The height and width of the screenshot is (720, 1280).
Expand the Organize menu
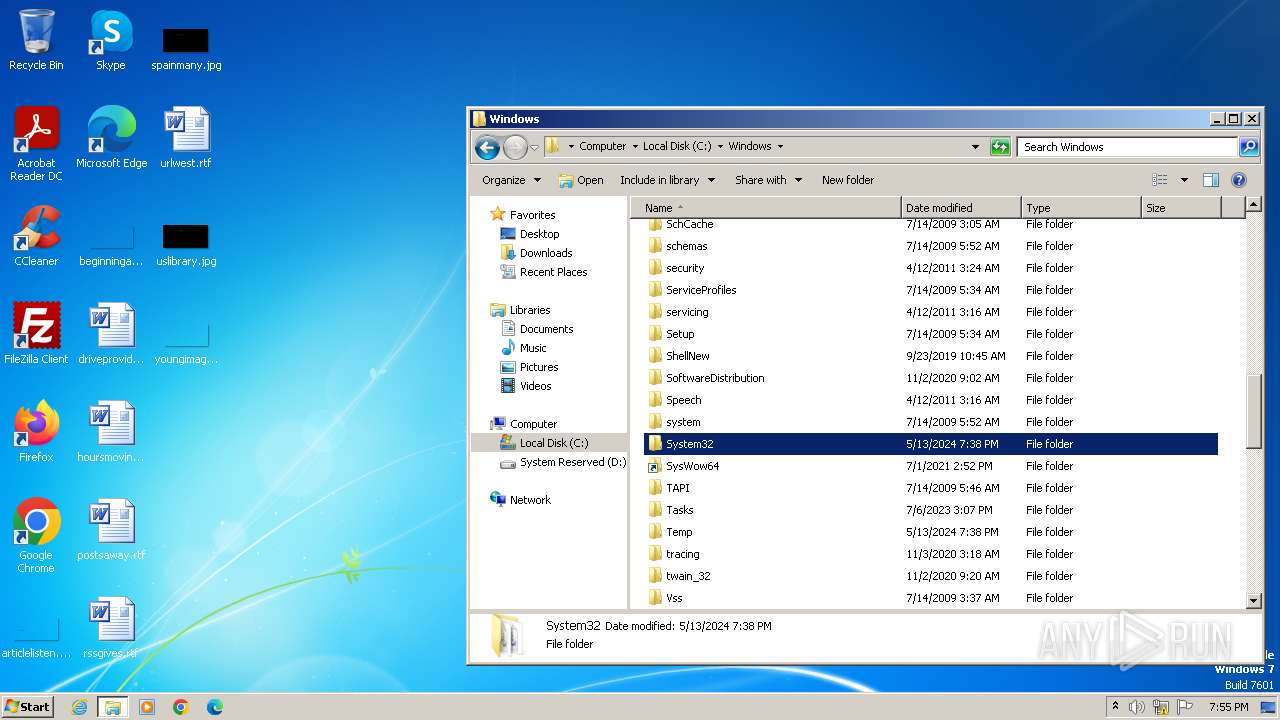511,180
